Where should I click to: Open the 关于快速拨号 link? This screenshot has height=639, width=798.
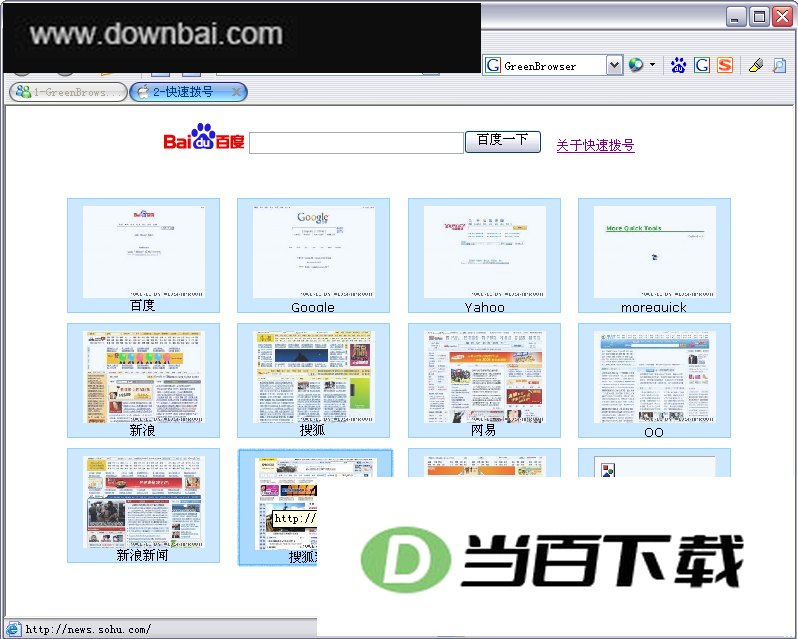pyautogui.click(x=595, y=146)
